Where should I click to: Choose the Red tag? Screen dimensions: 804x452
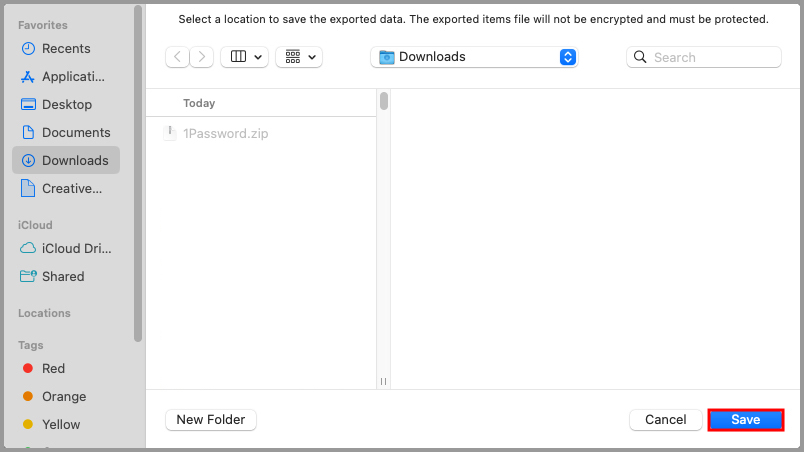(x=53, y=368)
